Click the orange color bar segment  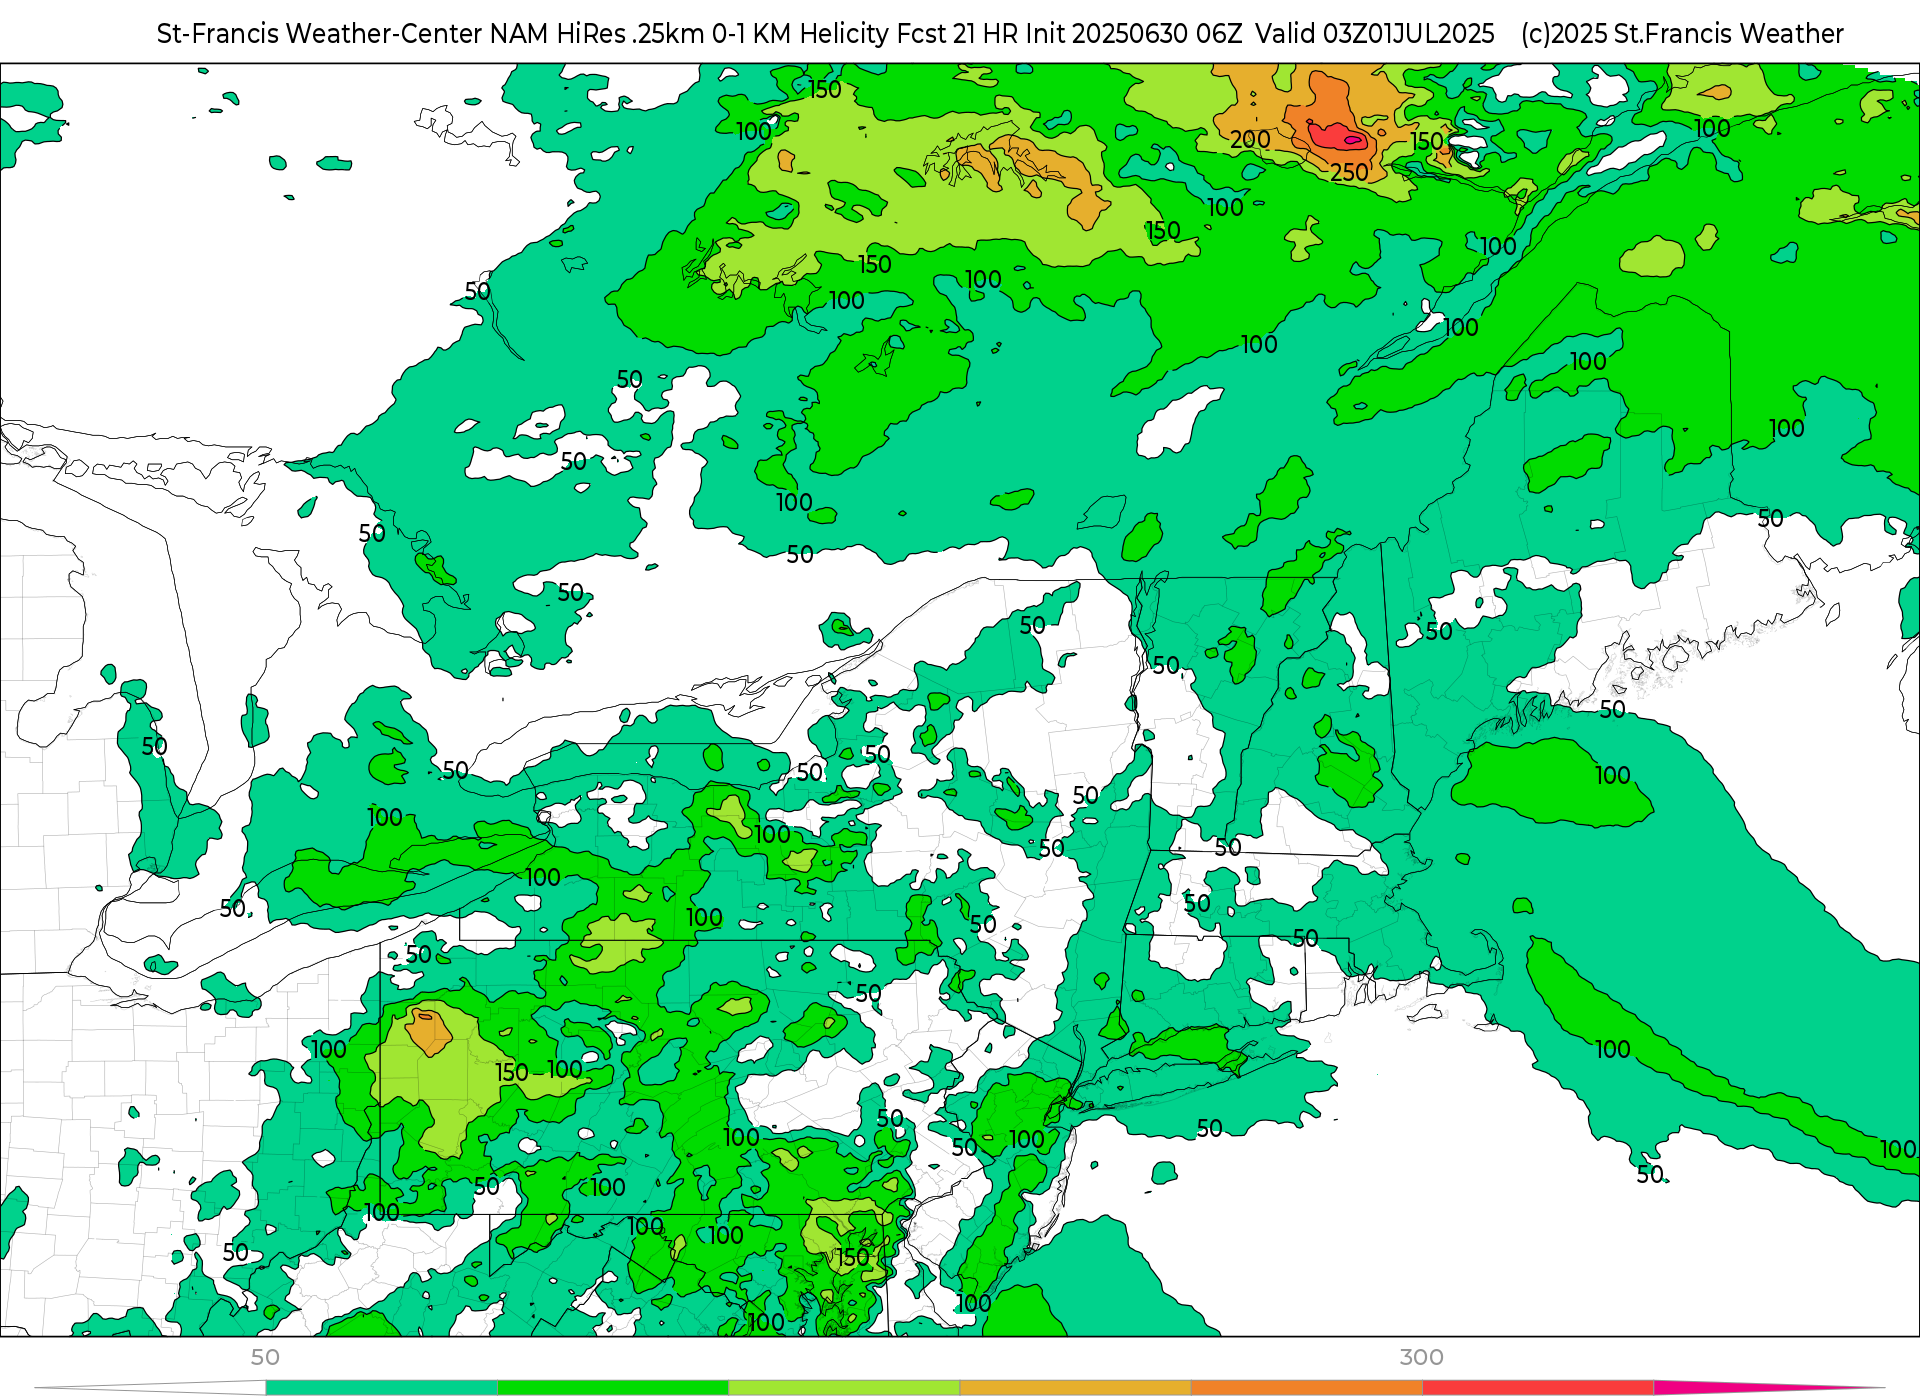point(1306,1388)
